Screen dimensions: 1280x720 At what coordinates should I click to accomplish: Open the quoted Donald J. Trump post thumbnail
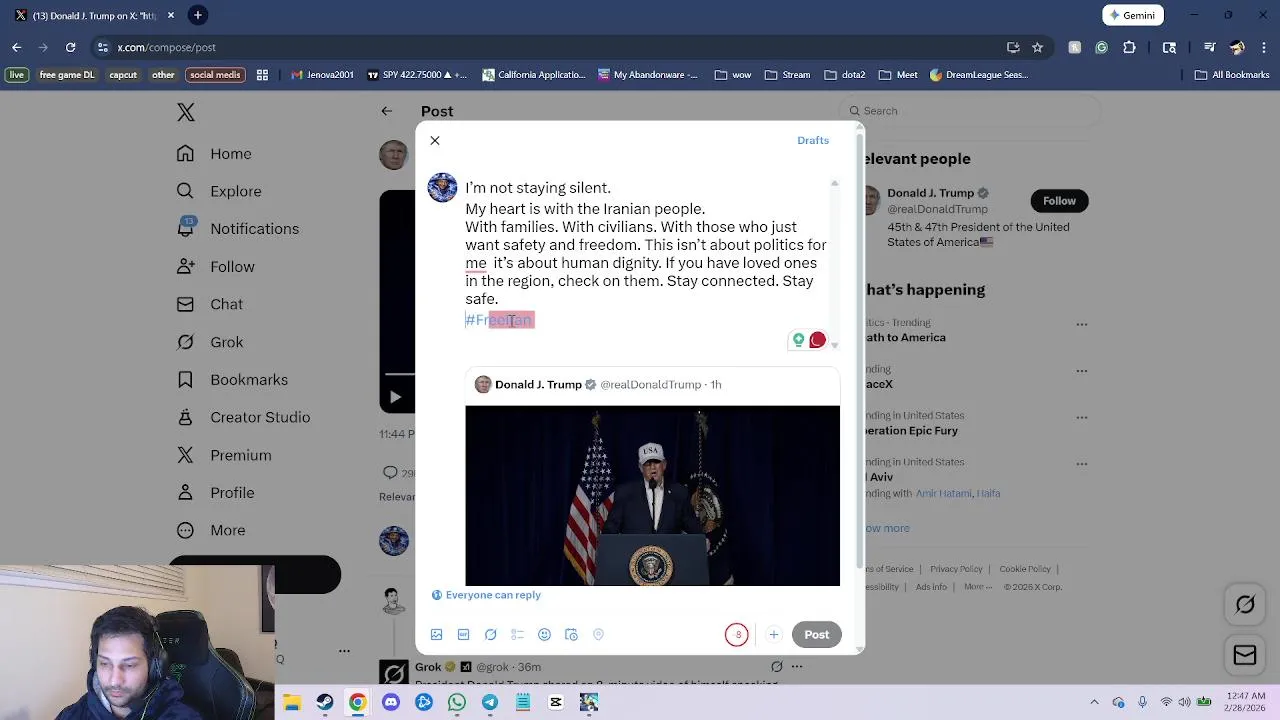pyautogui.click(x=652, y=495)
